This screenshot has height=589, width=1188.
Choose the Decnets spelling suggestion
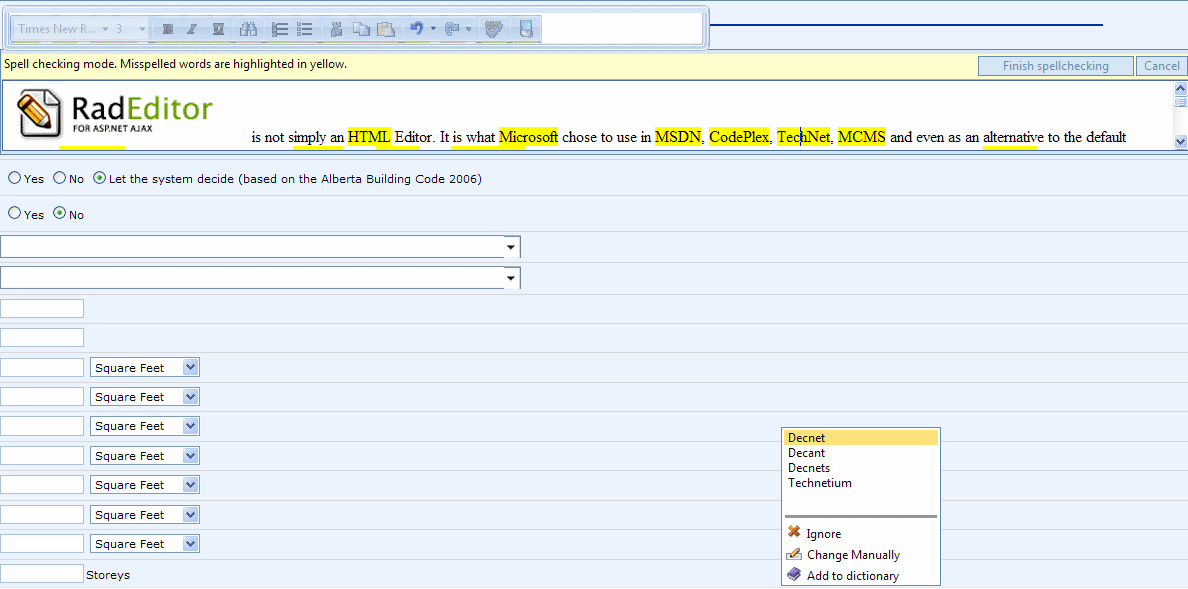(x=861, y=468)
